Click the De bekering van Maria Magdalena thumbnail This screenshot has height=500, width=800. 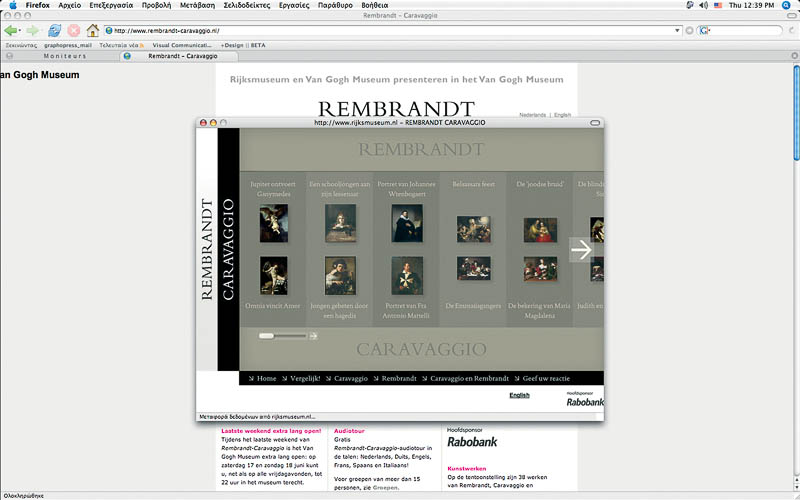[540, 269]
